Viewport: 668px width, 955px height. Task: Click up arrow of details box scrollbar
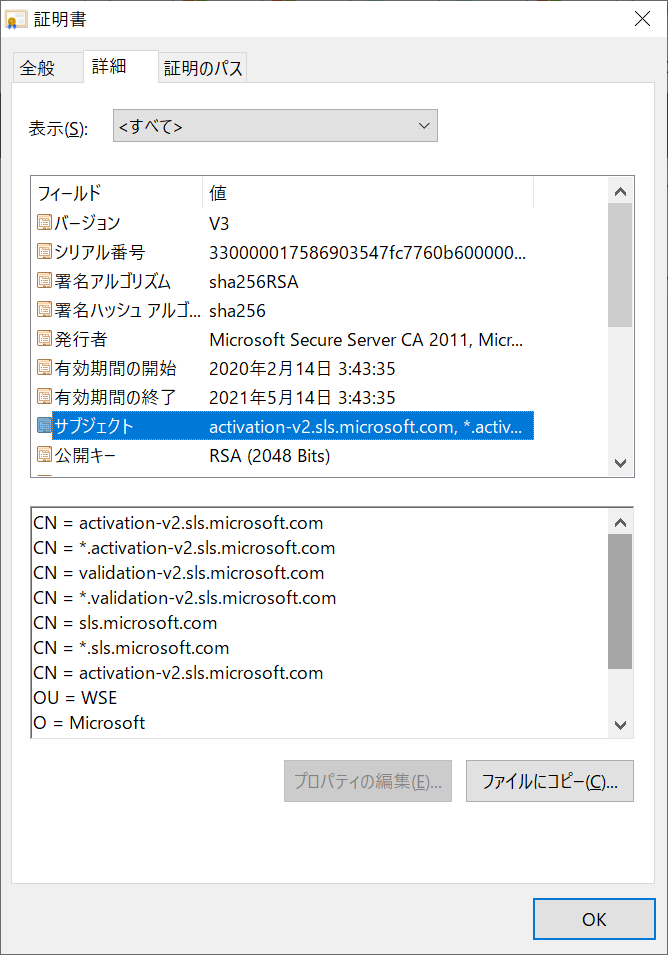pos(621,522)
